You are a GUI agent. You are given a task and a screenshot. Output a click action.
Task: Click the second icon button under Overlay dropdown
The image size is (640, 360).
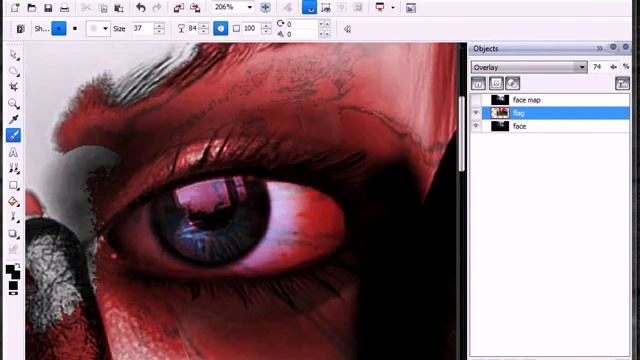496,84
